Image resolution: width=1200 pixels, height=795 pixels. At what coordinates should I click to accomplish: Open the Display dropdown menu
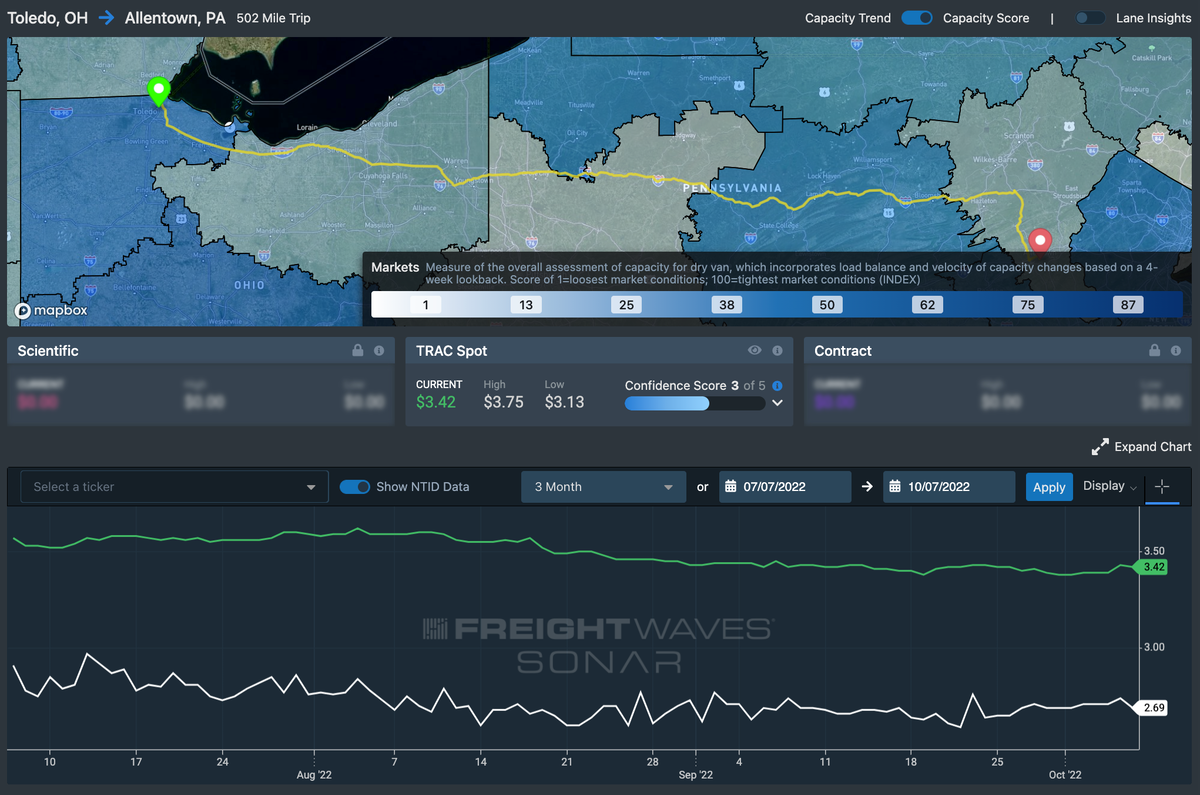pos(1110,487)
